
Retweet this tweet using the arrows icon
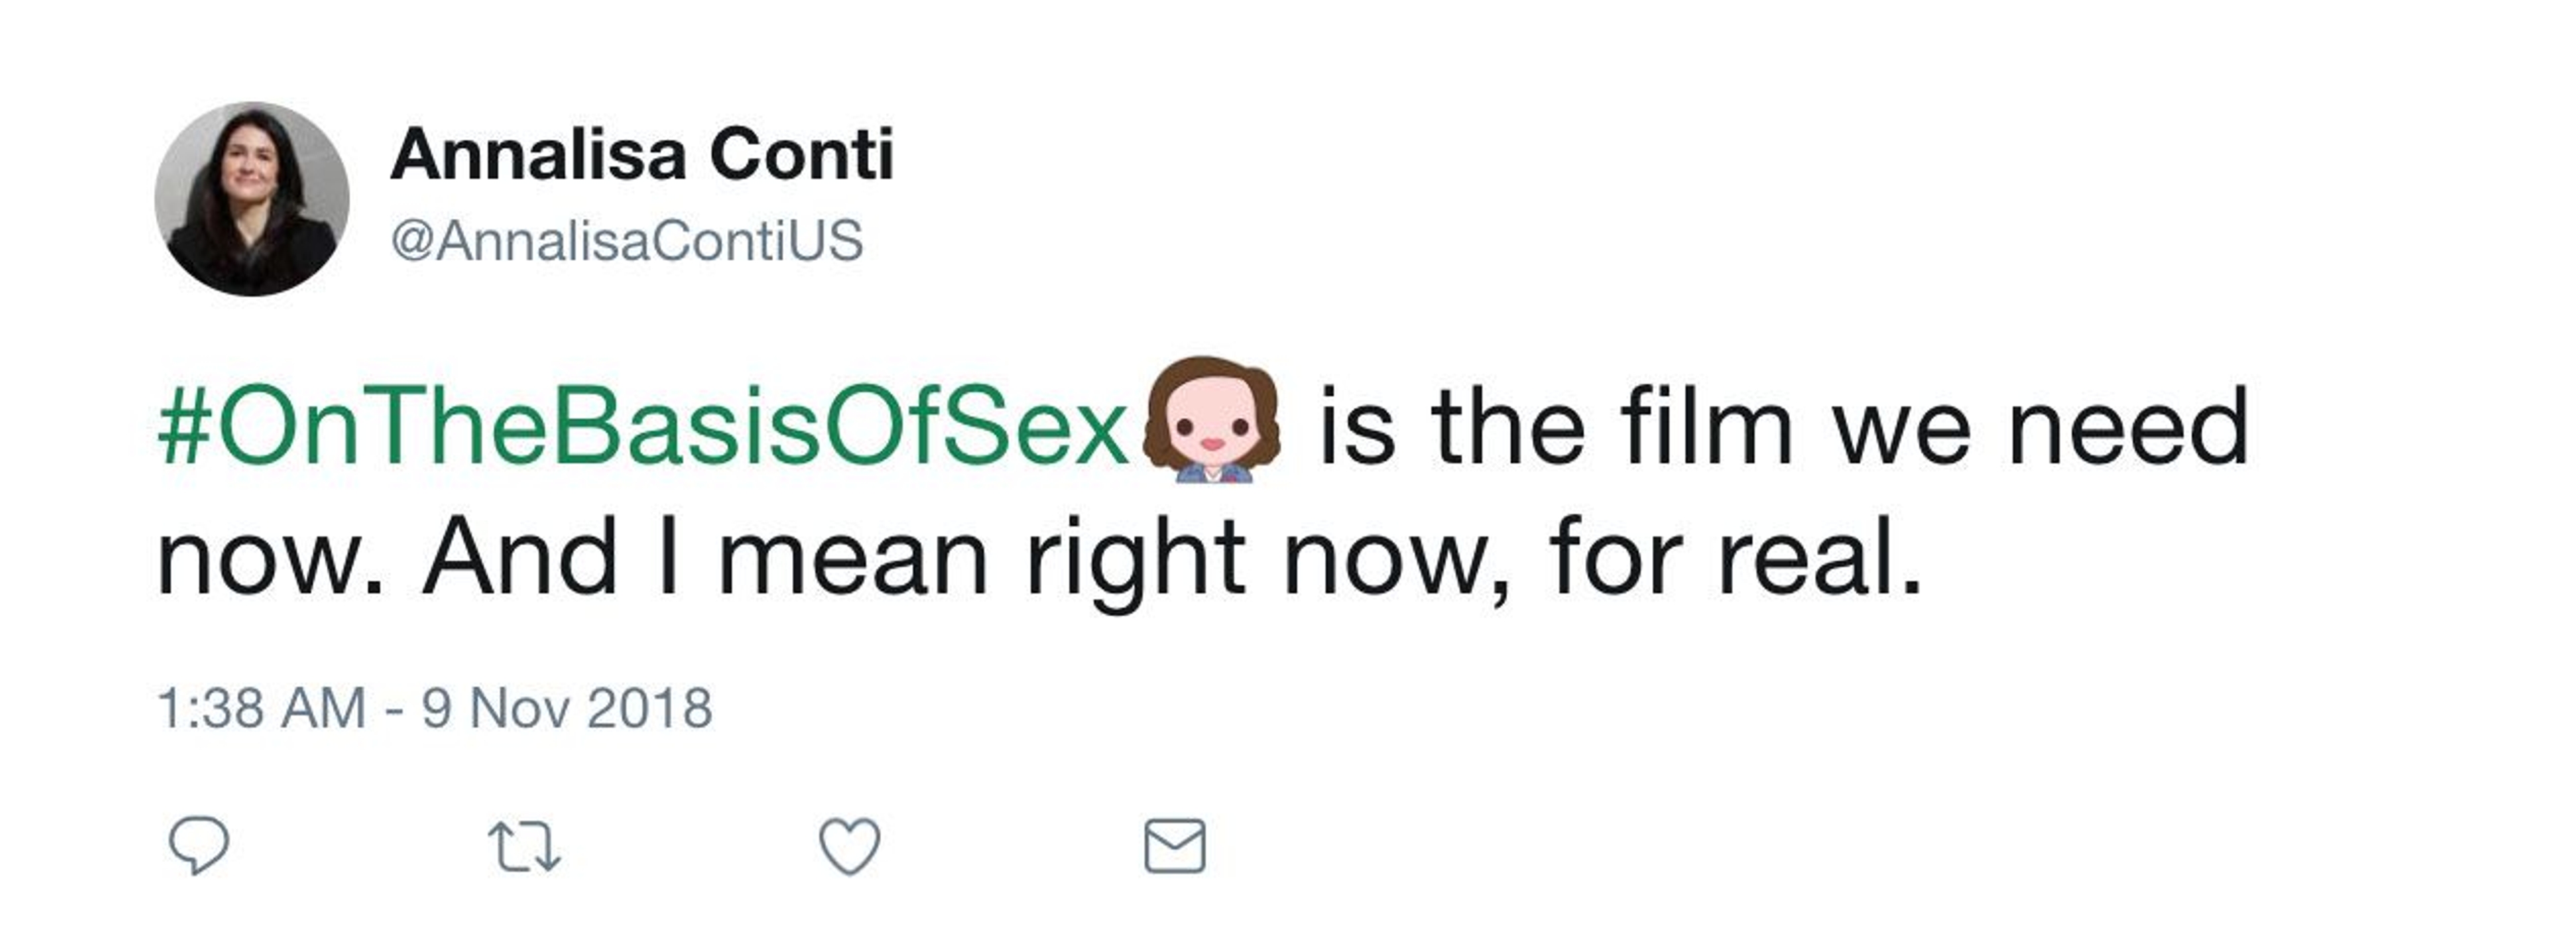[524, 846]
